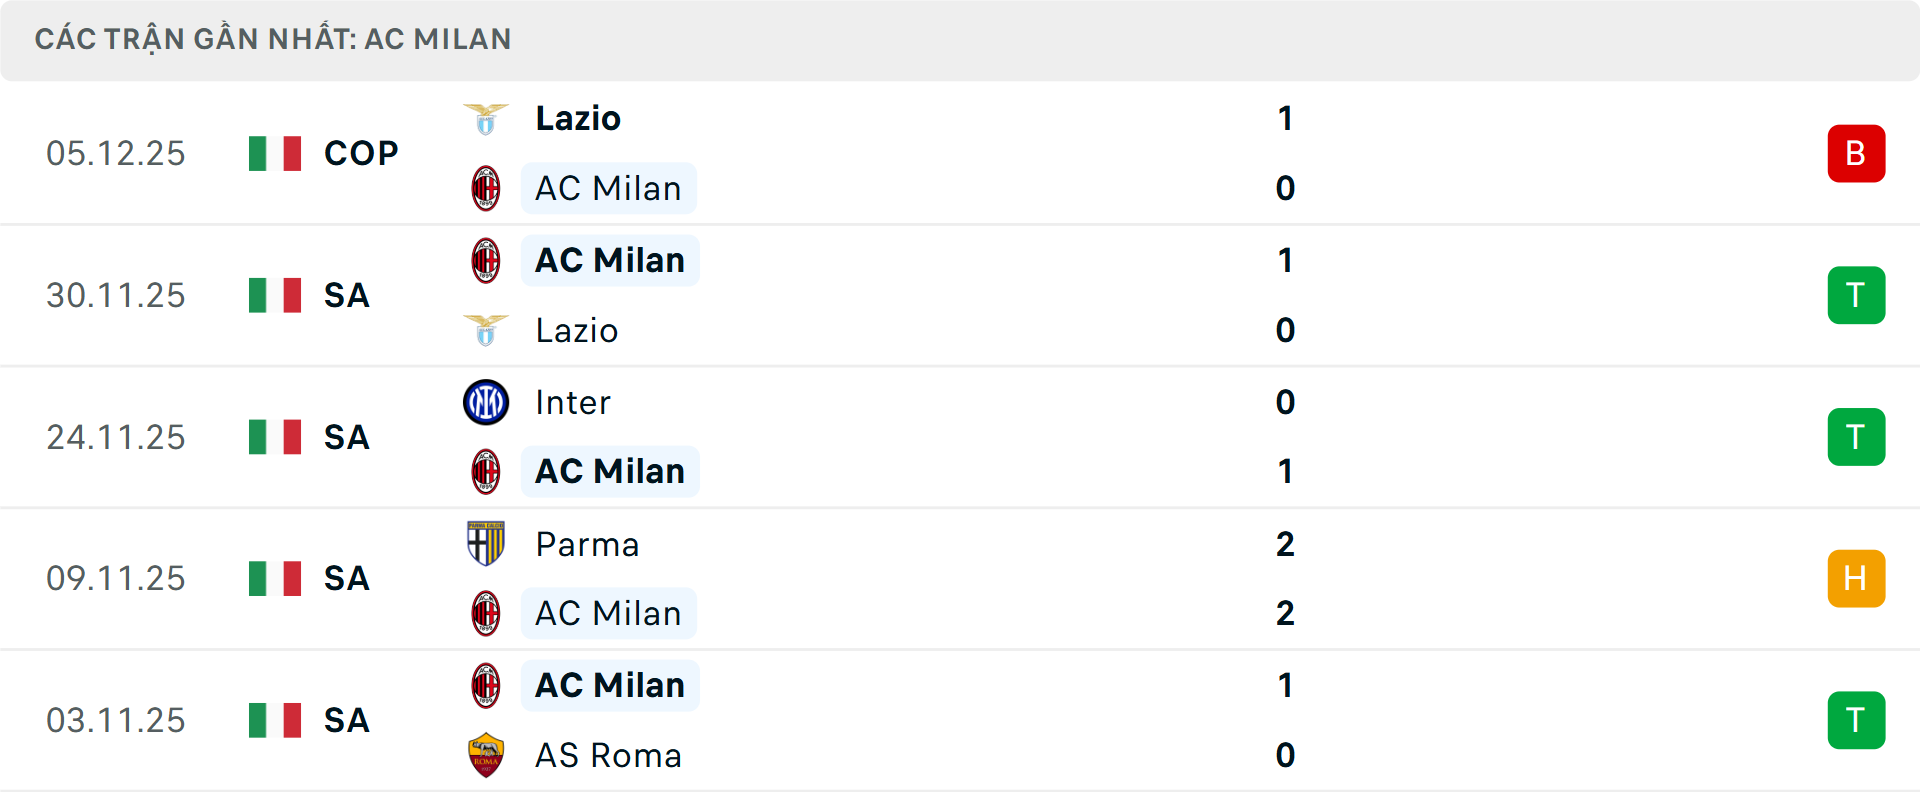
Task: Select the Italian flag next to COP
Action: pyautogui.click(x=275, y=153)
